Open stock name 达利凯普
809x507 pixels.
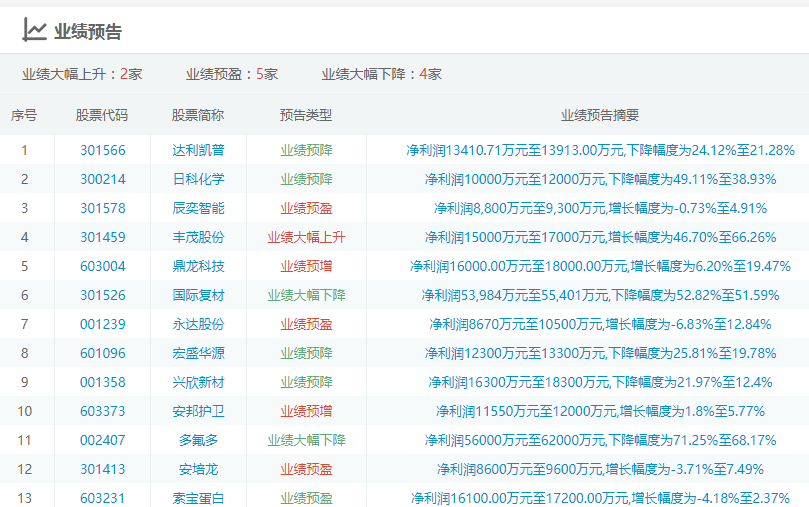pos(199,150)
